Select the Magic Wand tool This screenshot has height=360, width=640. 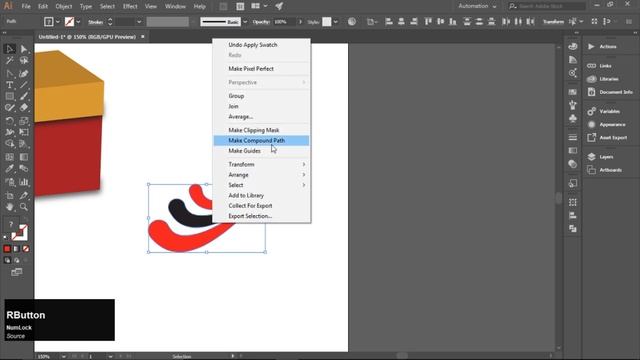tap(9, 61)
